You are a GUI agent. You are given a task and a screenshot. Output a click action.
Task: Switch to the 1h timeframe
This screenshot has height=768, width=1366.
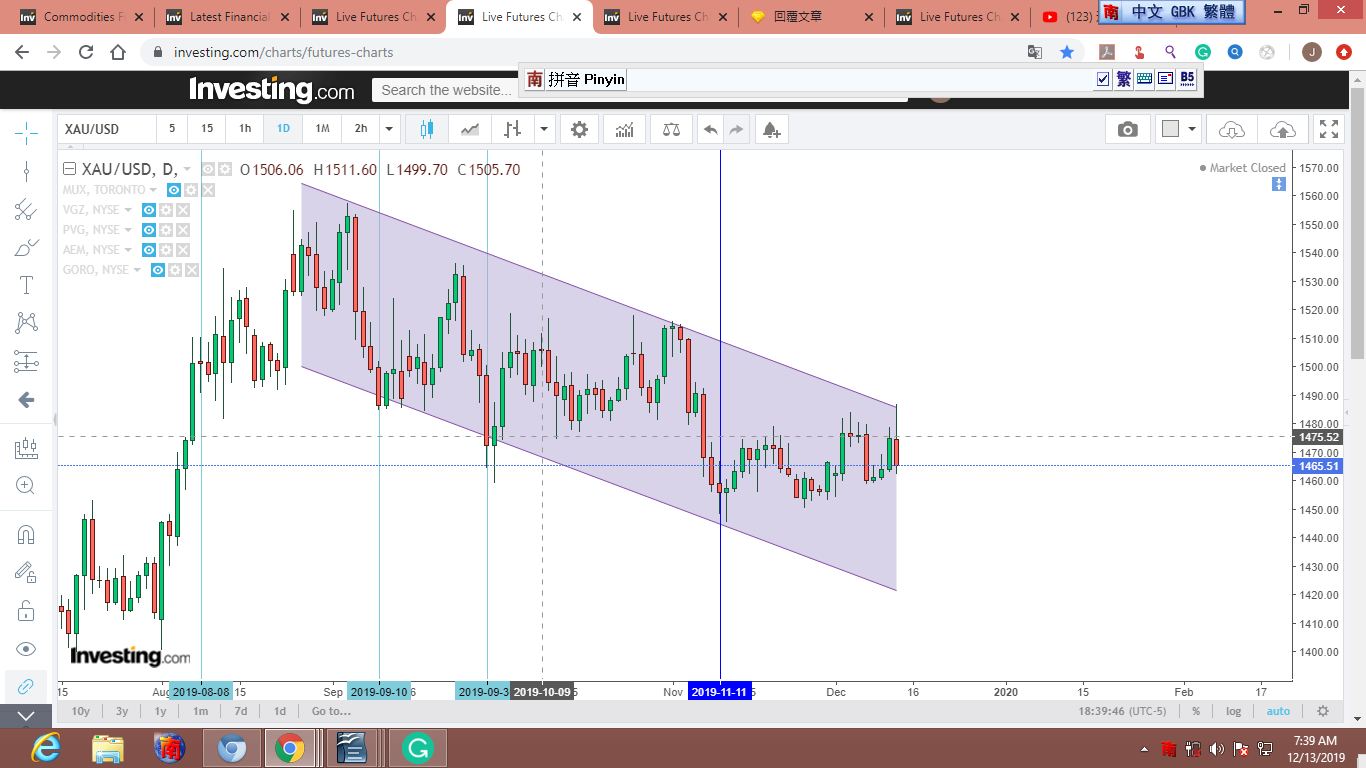click(x=245, y=129)
